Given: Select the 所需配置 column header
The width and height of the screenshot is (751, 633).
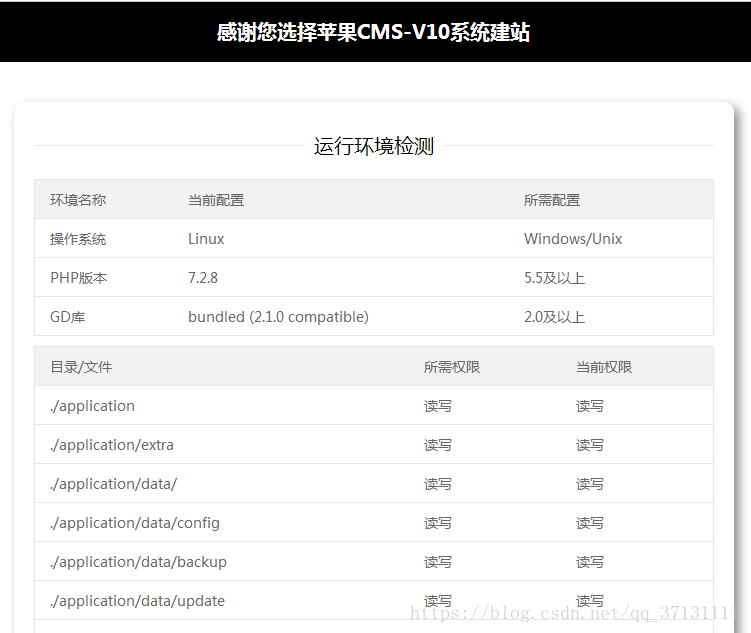Looking at the screenshot, I should 552,200.
